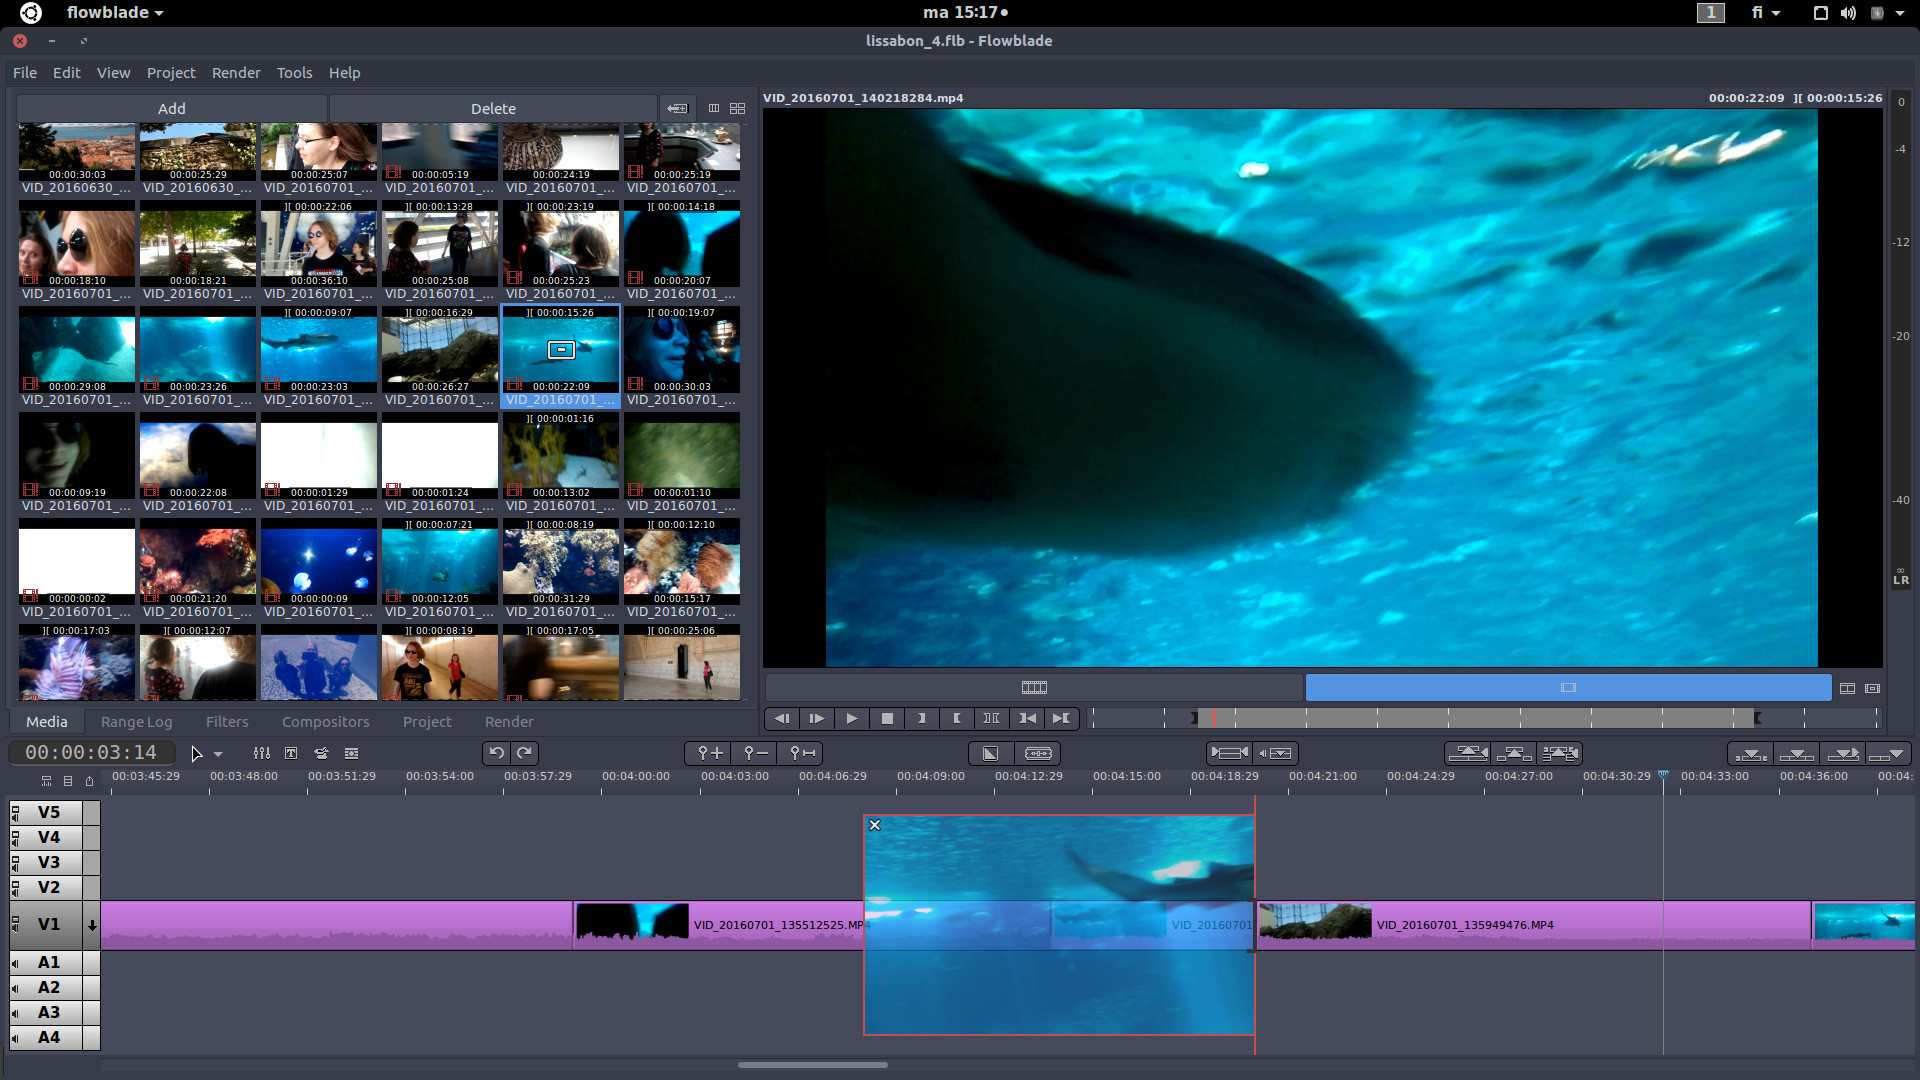Open the edit tool mode dropdown arrow

tap(218, 754)
